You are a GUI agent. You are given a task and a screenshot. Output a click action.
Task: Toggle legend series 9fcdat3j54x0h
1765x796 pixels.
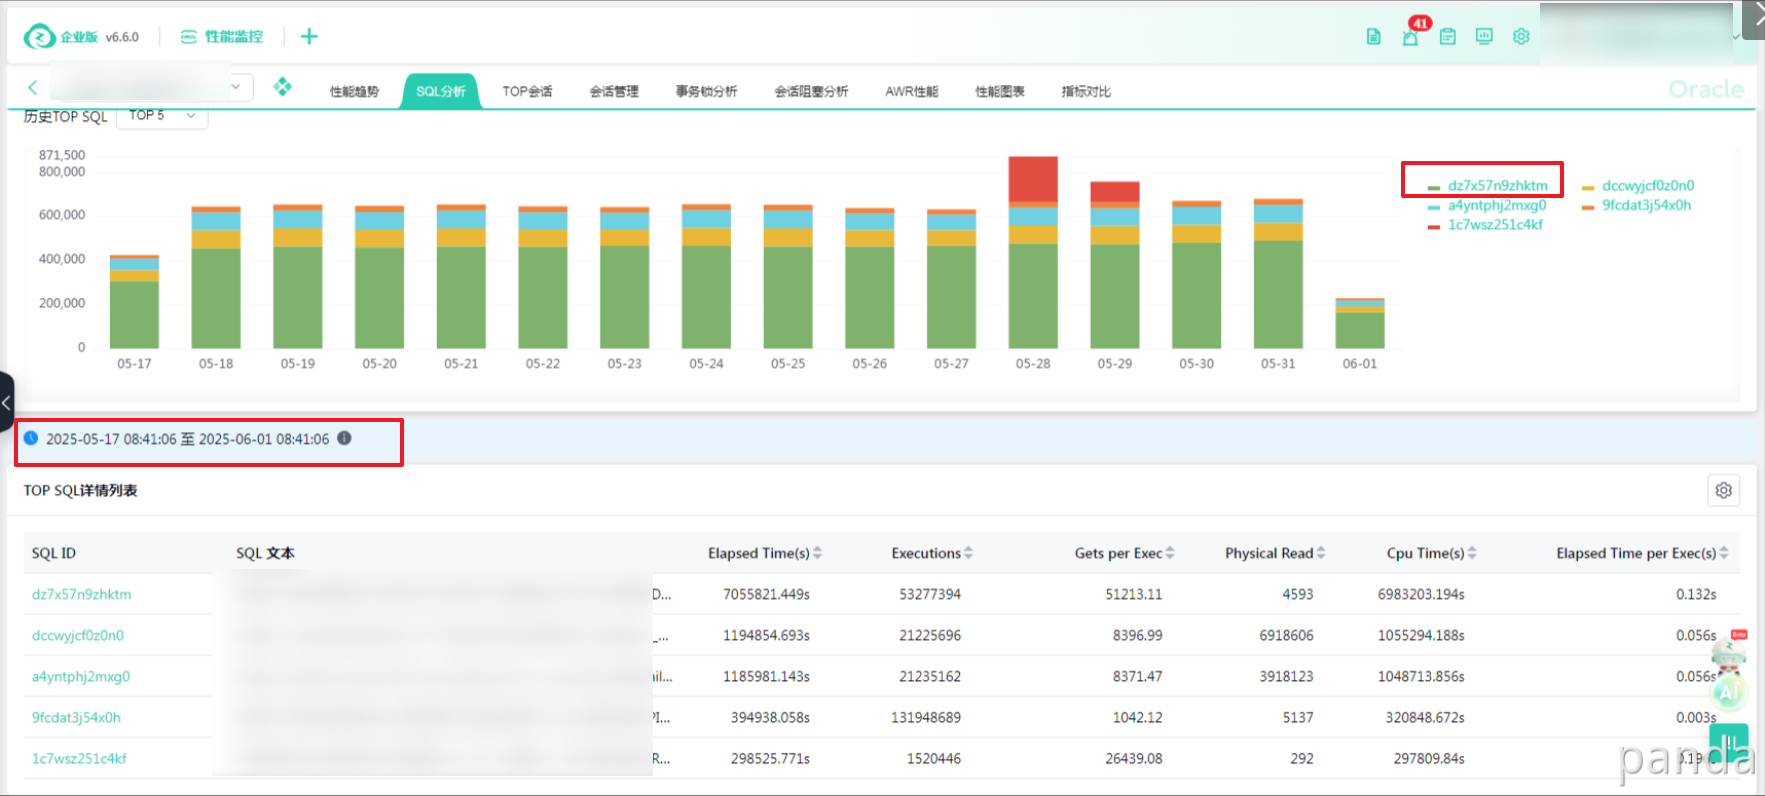coord(1637,205)
